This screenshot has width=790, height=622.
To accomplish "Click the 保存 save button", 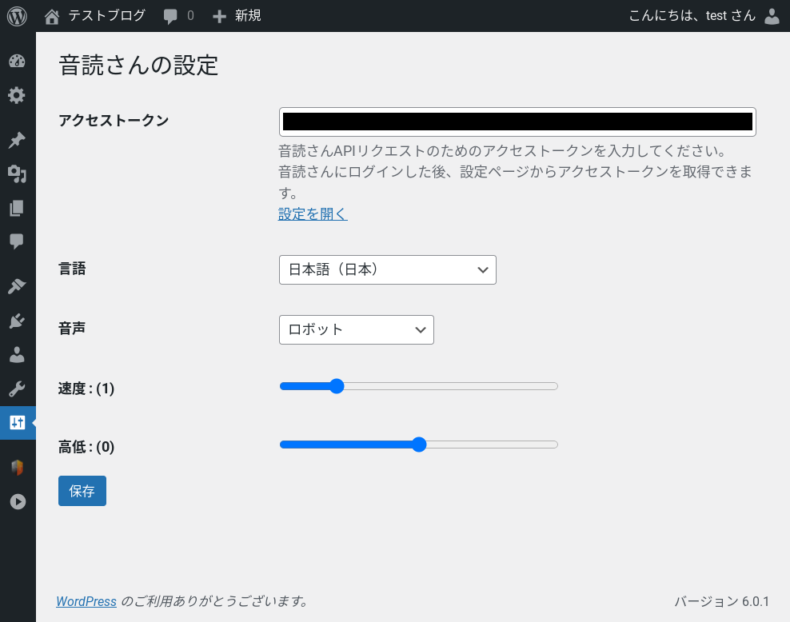I will coord(82,491).
